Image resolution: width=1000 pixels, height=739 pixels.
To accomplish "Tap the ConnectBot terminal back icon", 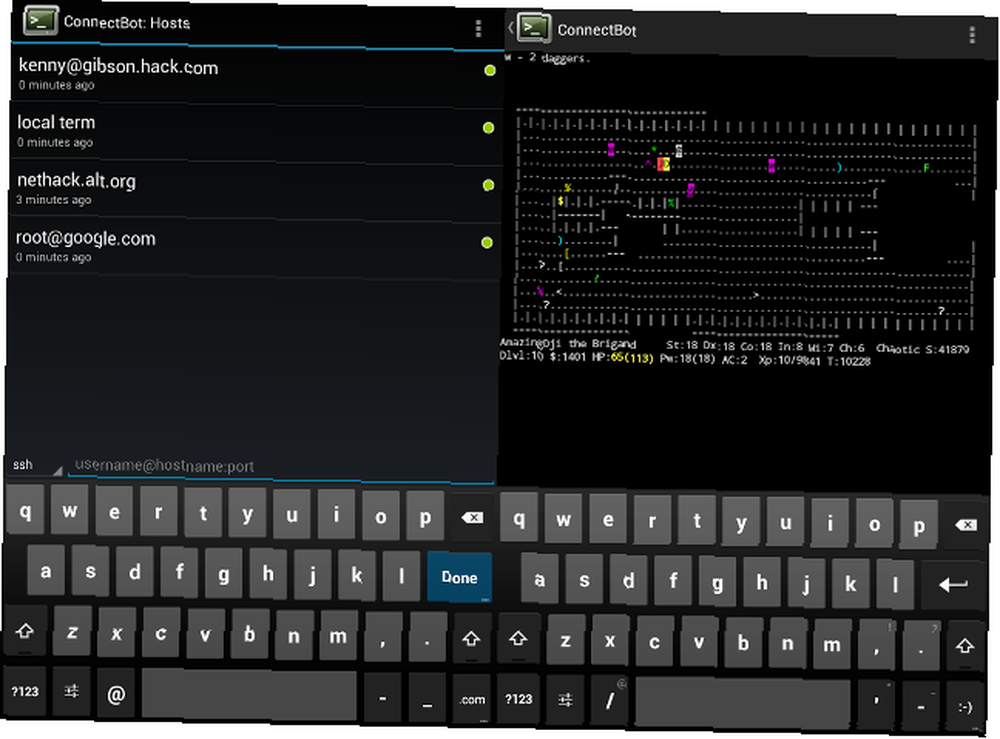I will coord(510,27).
